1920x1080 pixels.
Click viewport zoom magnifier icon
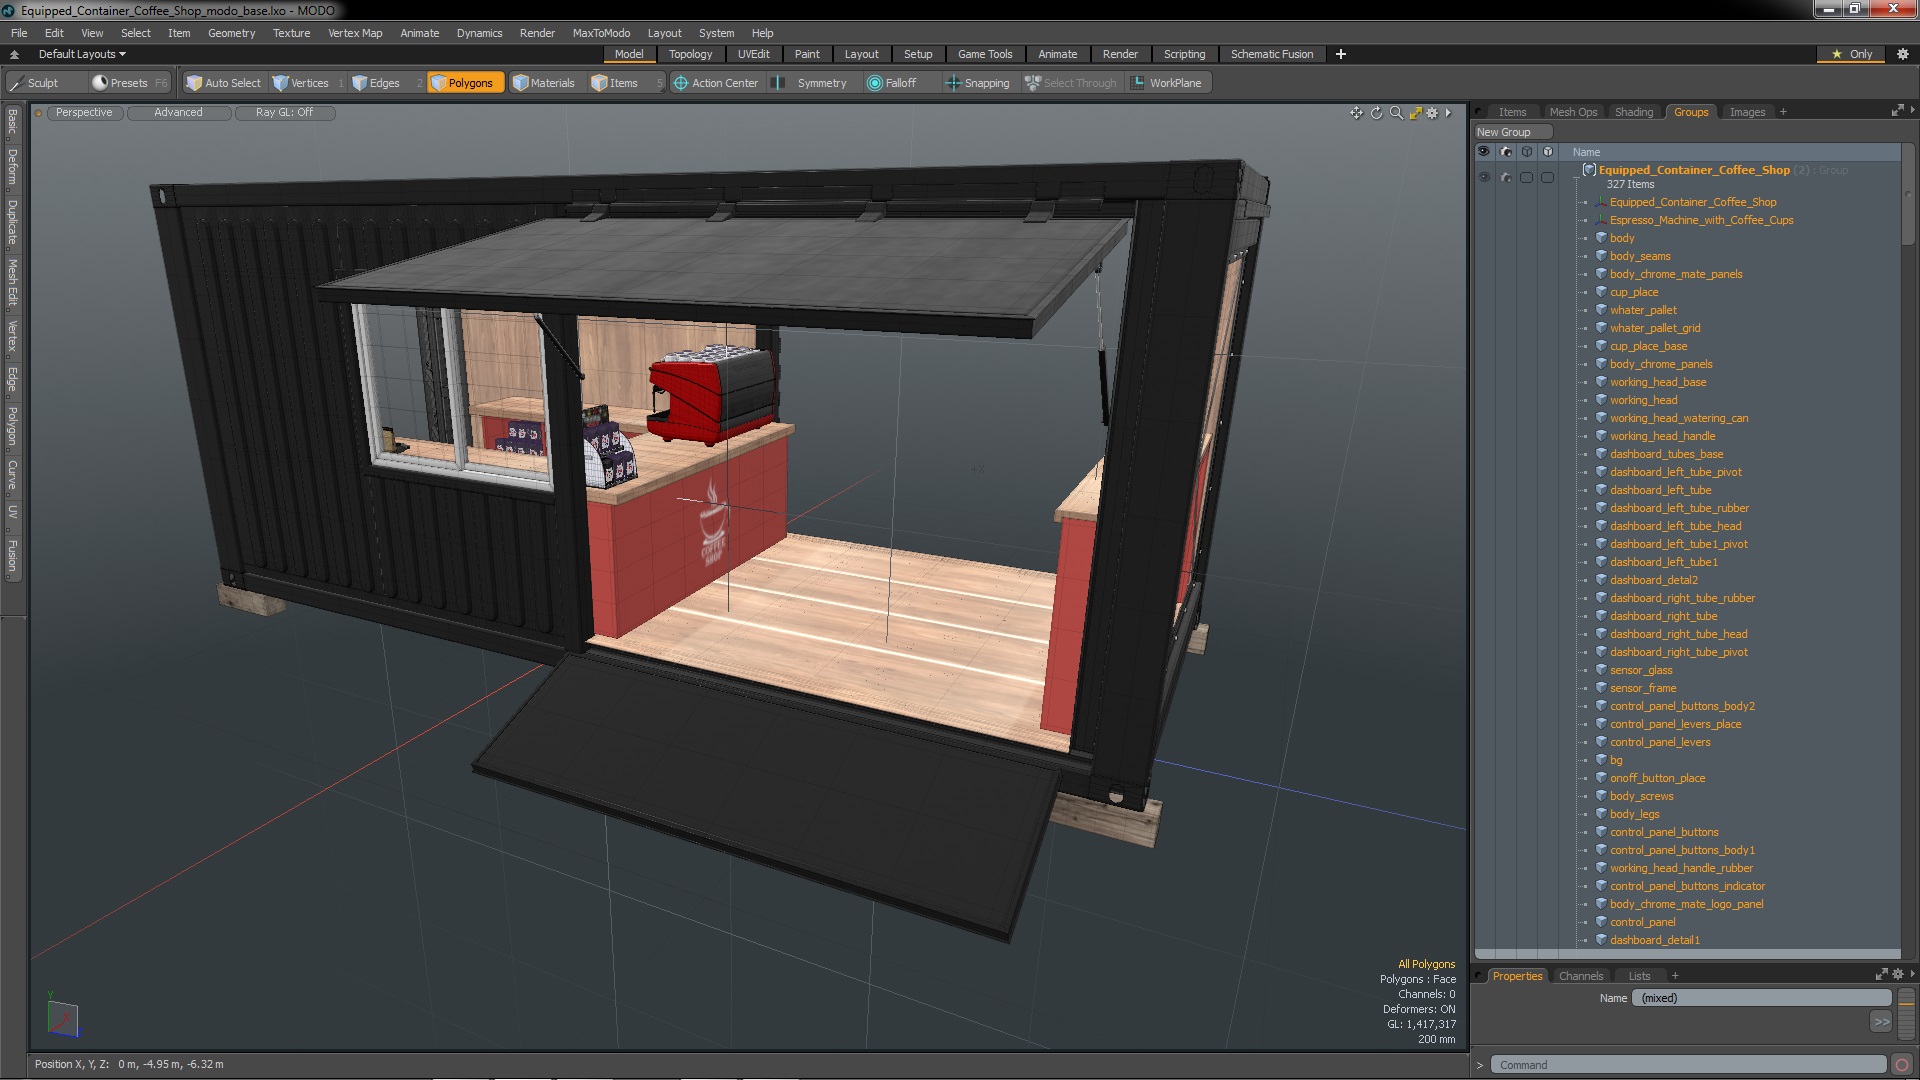1396,113
